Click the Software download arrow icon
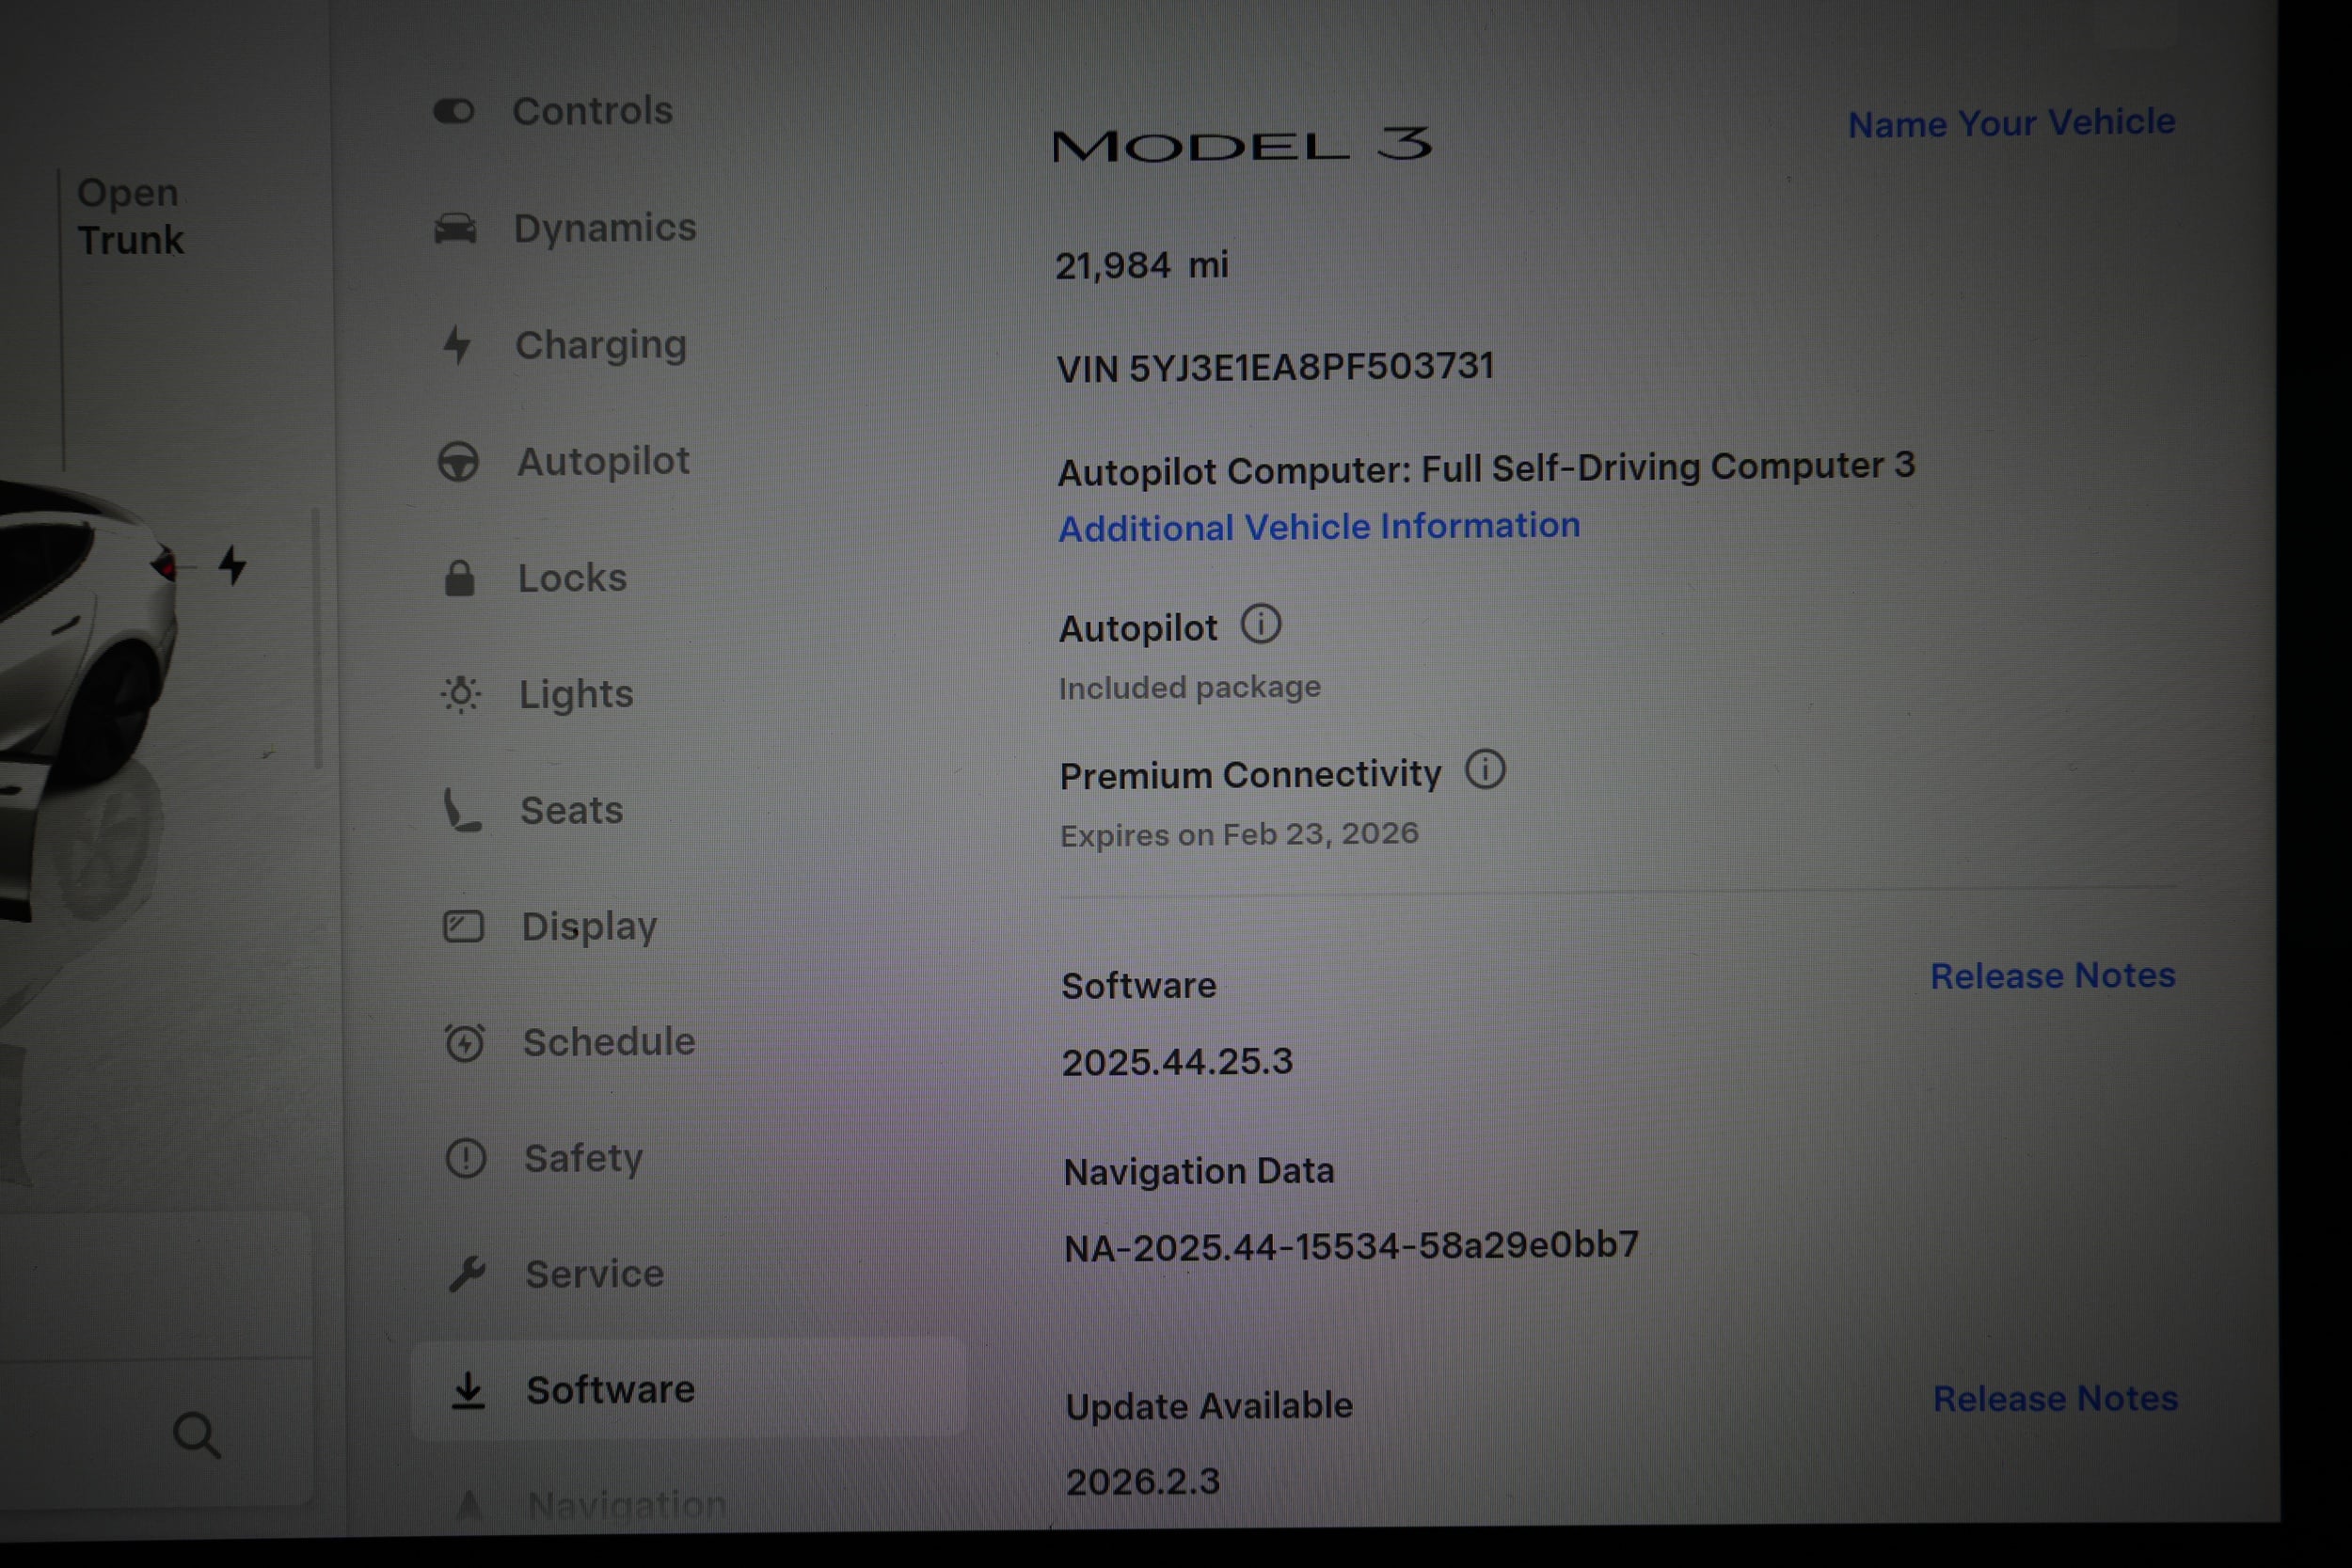This screenshot has height=1568, width=2352. click(469, 1390)
